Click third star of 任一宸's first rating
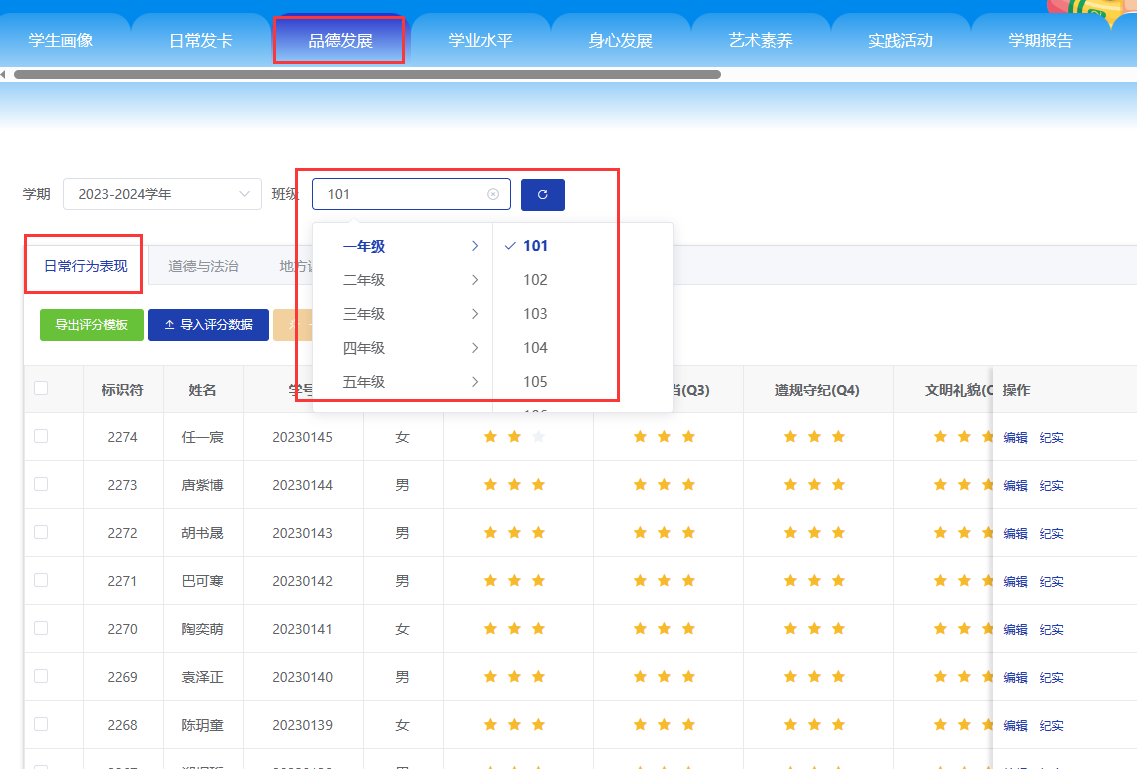This screenshot has width=1137, height=769. click(x=538, y=436)
